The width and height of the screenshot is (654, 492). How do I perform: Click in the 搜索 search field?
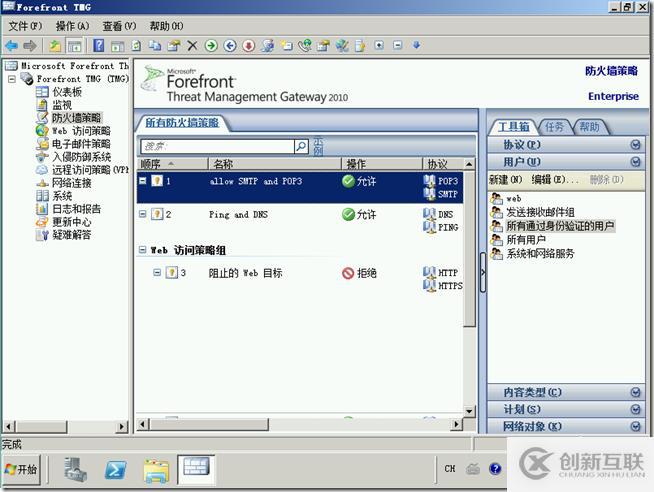(x=217, y=146)
